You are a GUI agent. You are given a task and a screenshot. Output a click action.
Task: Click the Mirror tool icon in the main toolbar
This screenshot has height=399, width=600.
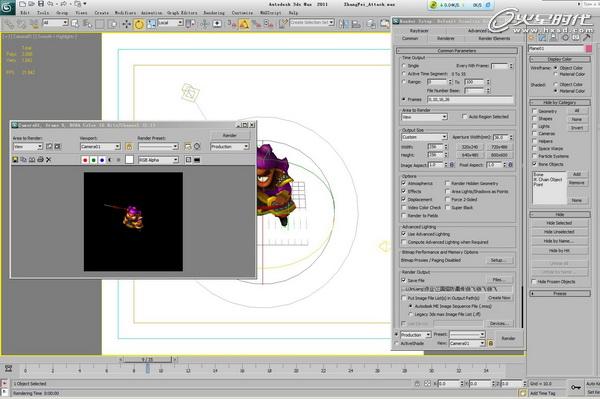tap(343, 24)
